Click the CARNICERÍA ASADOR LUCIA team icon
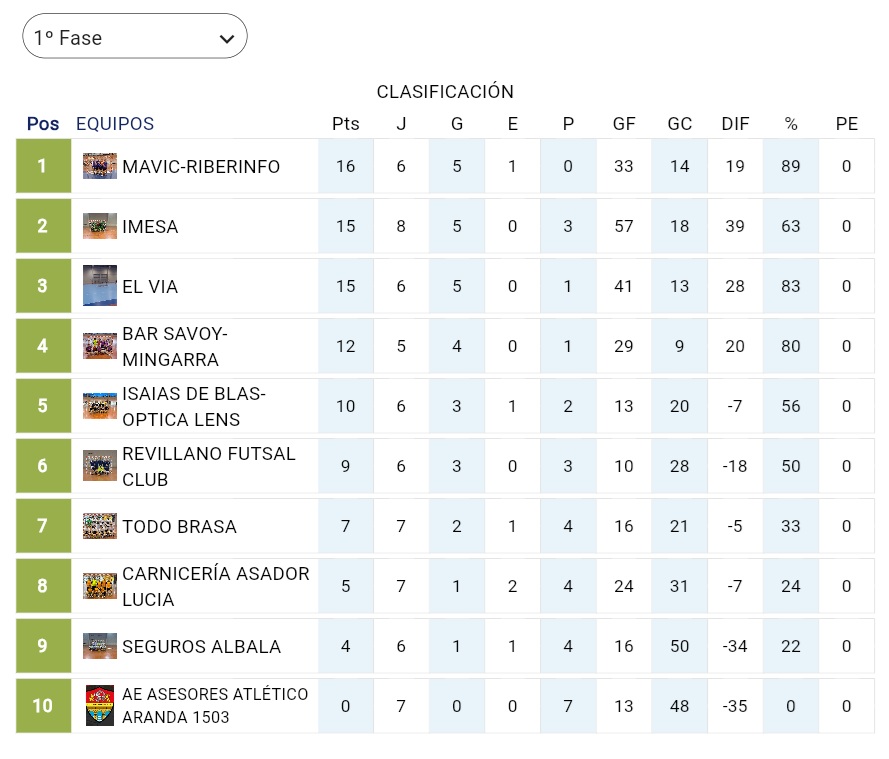The image size is (889, 759). (100, 586)
